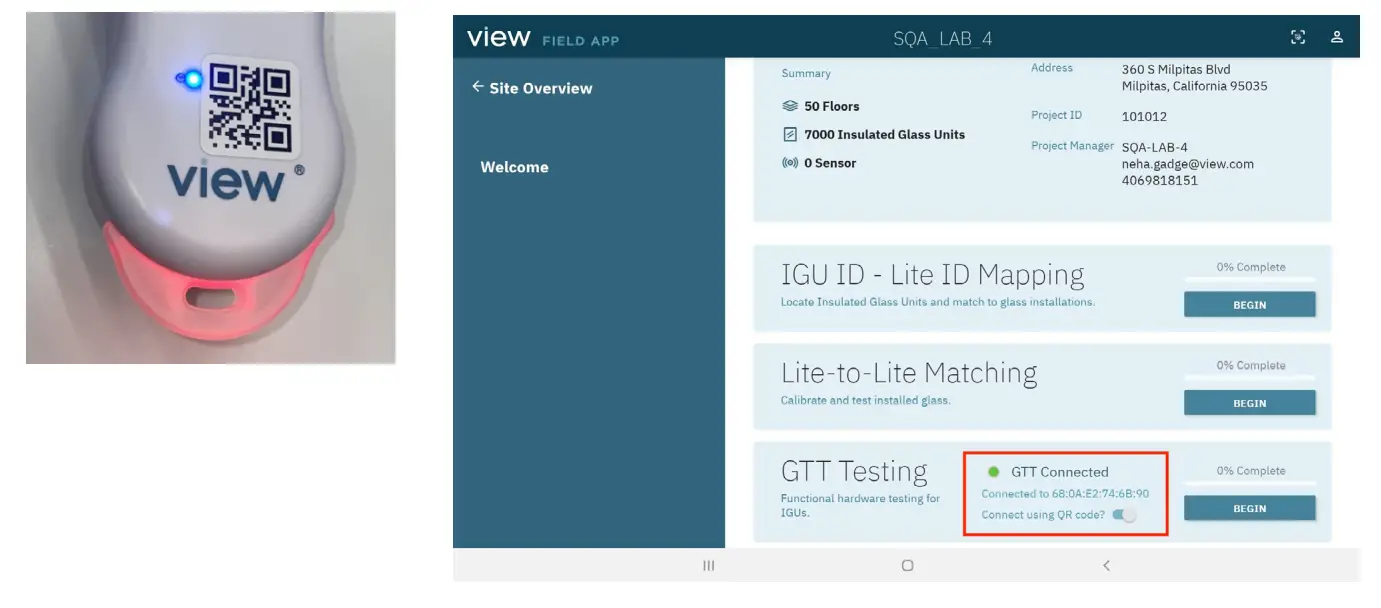Viewport: 1381px width, 608px height.
Task: Select Welcome in the sidebar
Action: click(x=514, y=167)
